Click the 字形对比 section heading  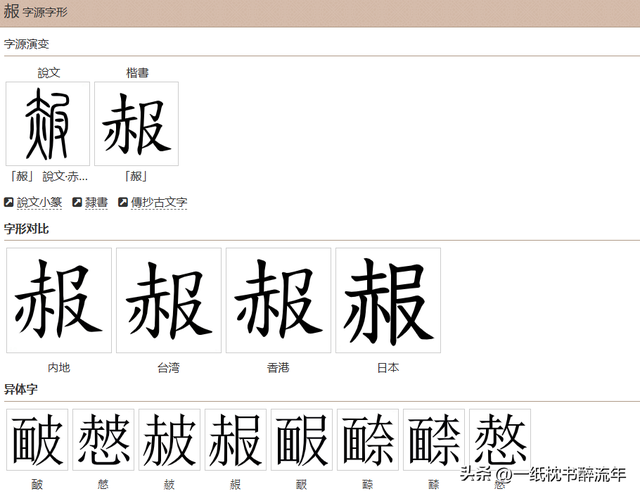click(27, 229)
